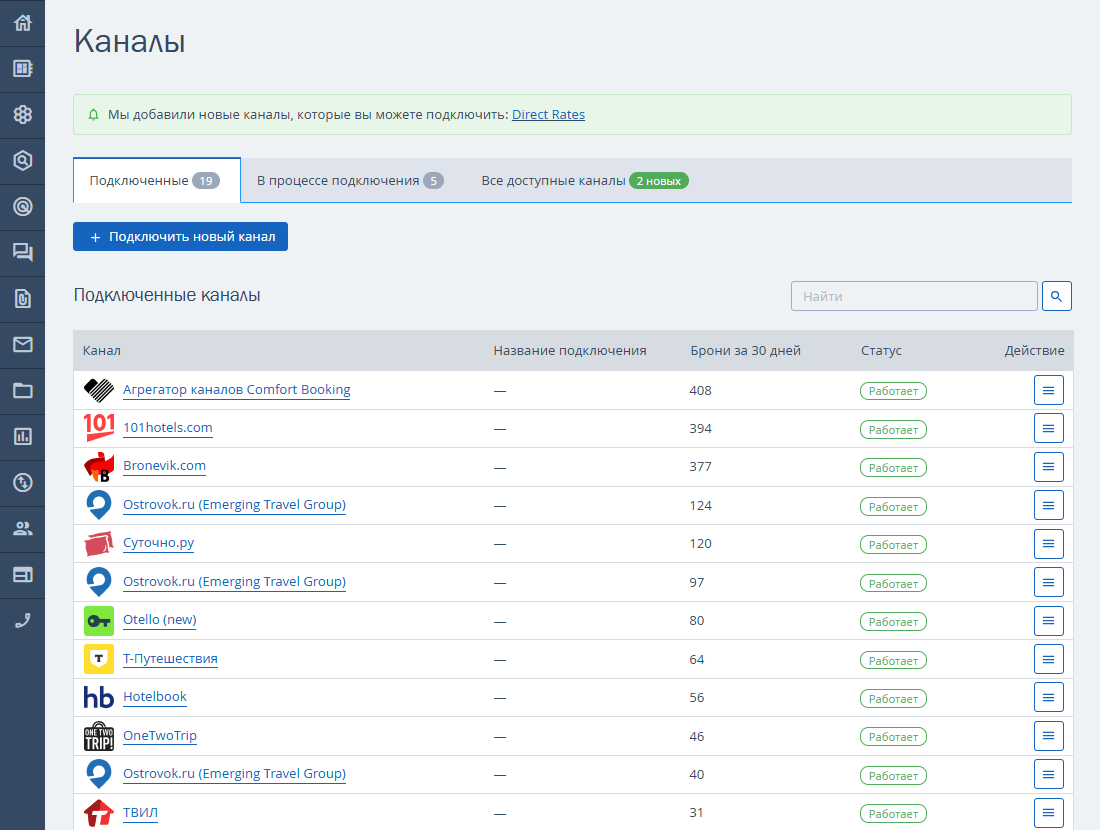This screenshot has height=830, width=1100.
Task: Click the Статус column header
Action: (881, 350)
